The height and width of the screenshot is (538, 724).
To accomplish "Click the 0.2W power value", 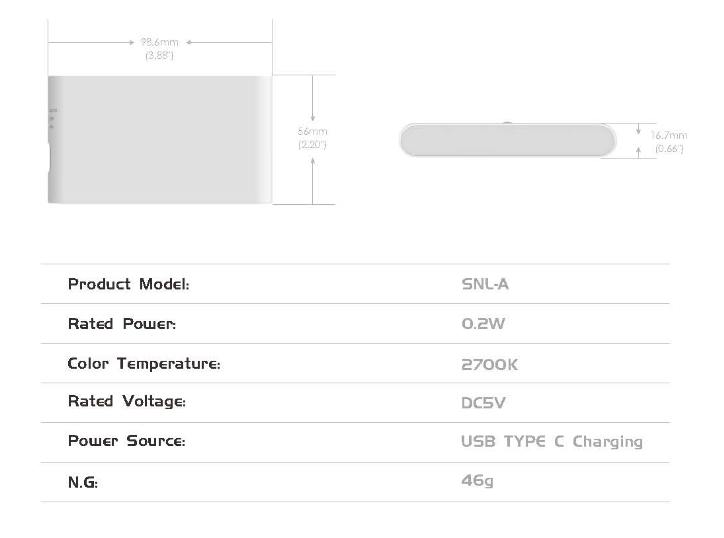I will click(483, 324).
